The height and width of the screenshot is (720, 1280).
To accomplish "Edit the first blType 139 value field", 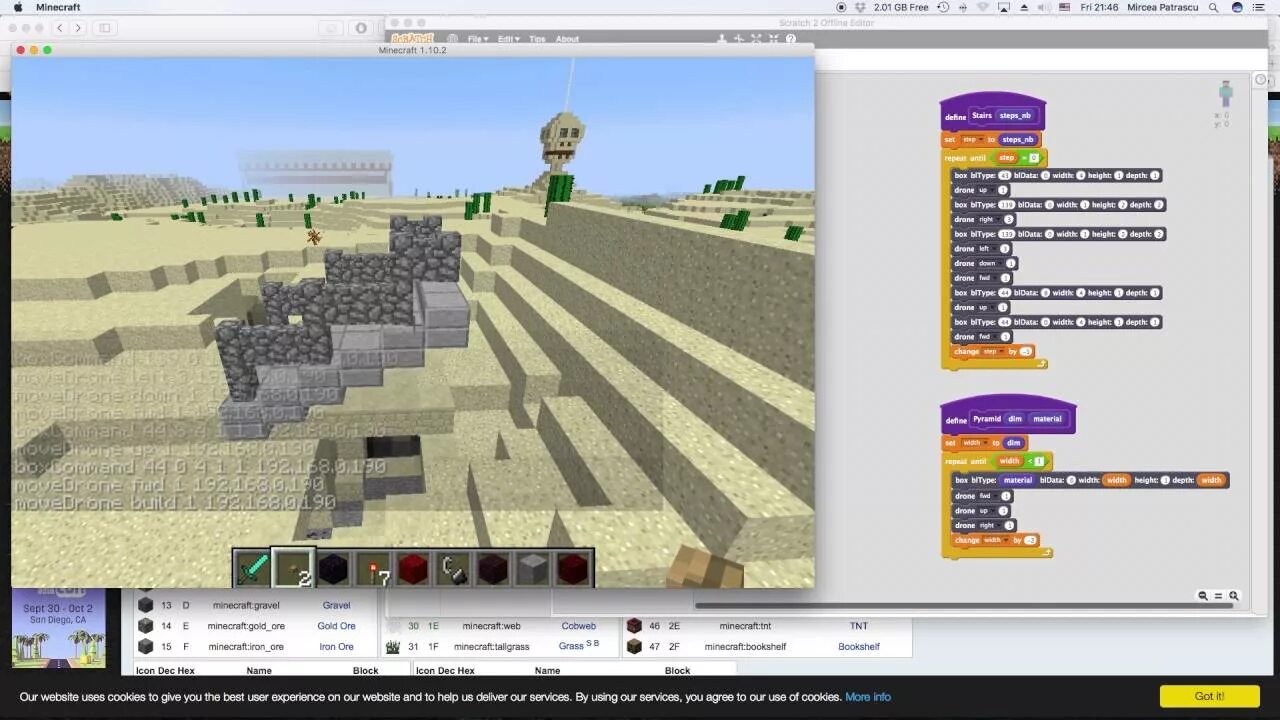I will coord(1006,205).
